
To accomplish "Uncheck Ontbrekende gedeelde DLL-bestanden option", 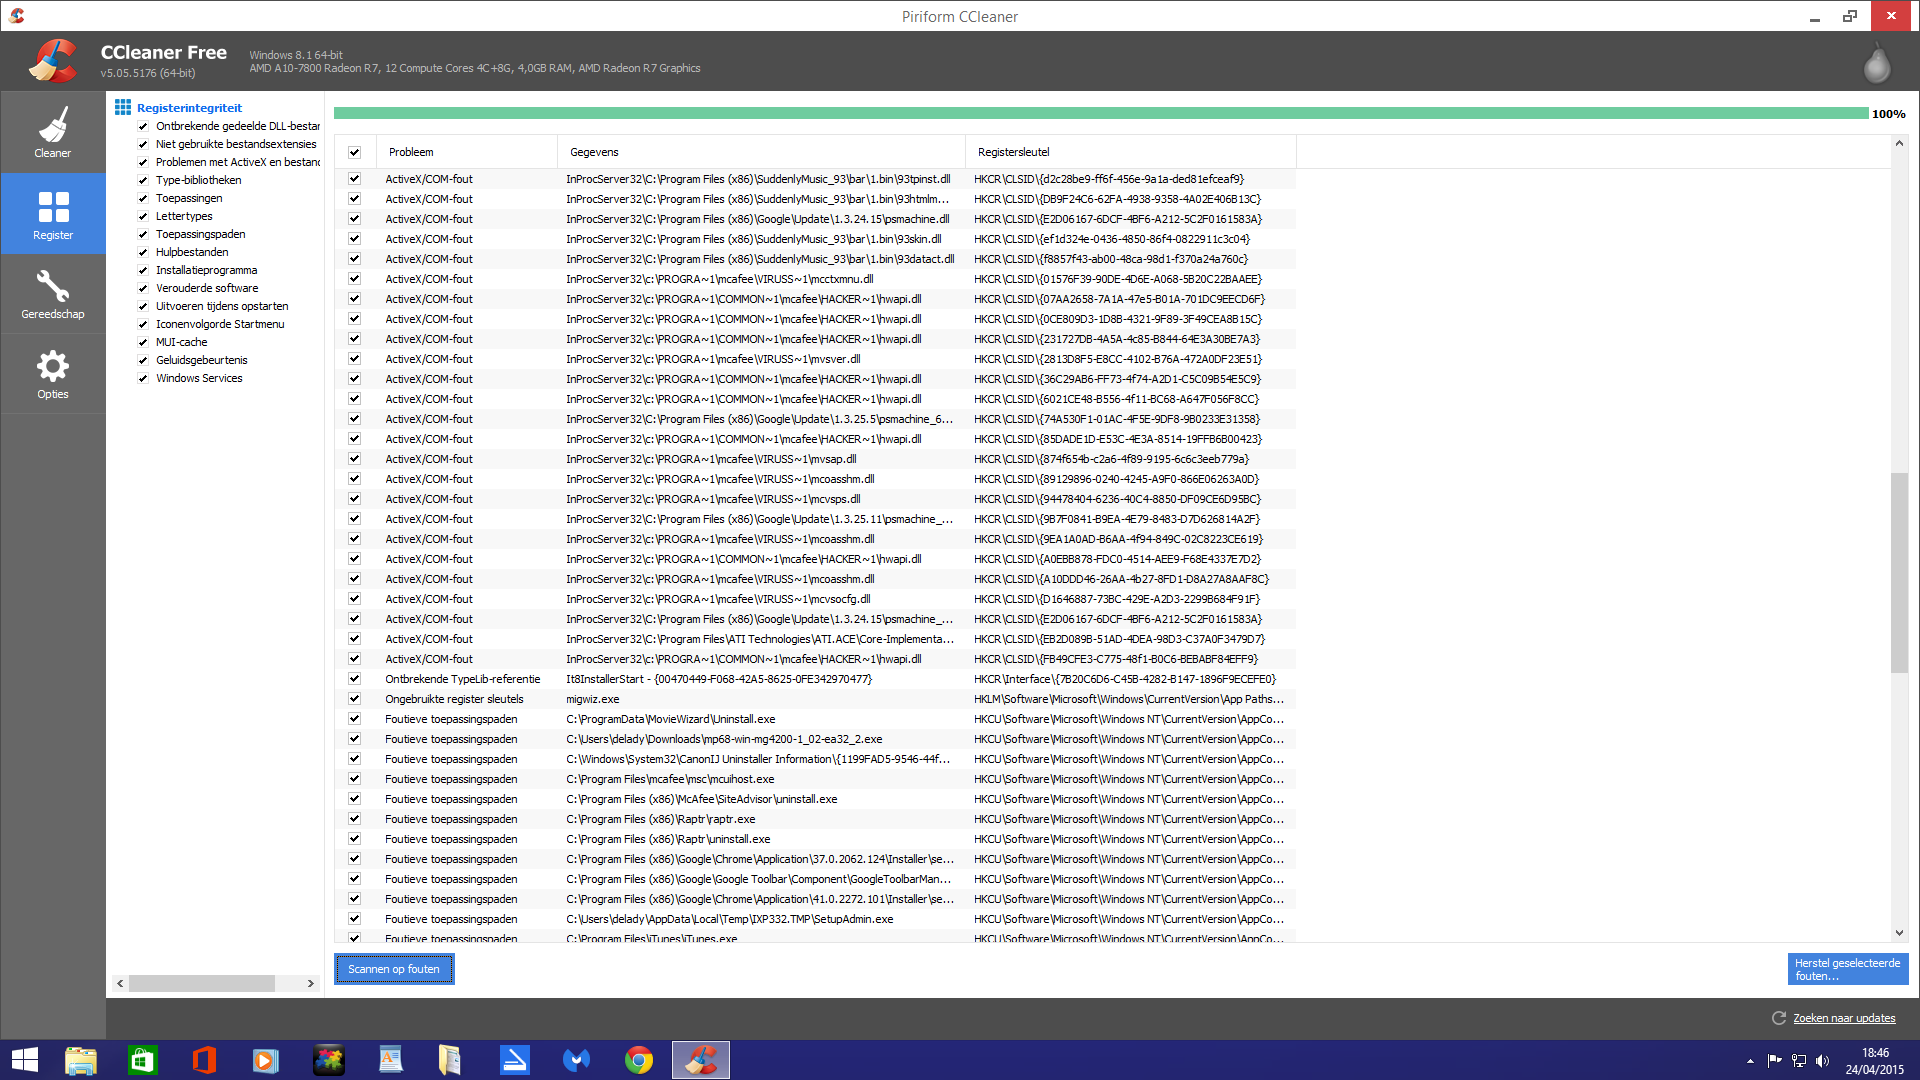I will point(143,126).
